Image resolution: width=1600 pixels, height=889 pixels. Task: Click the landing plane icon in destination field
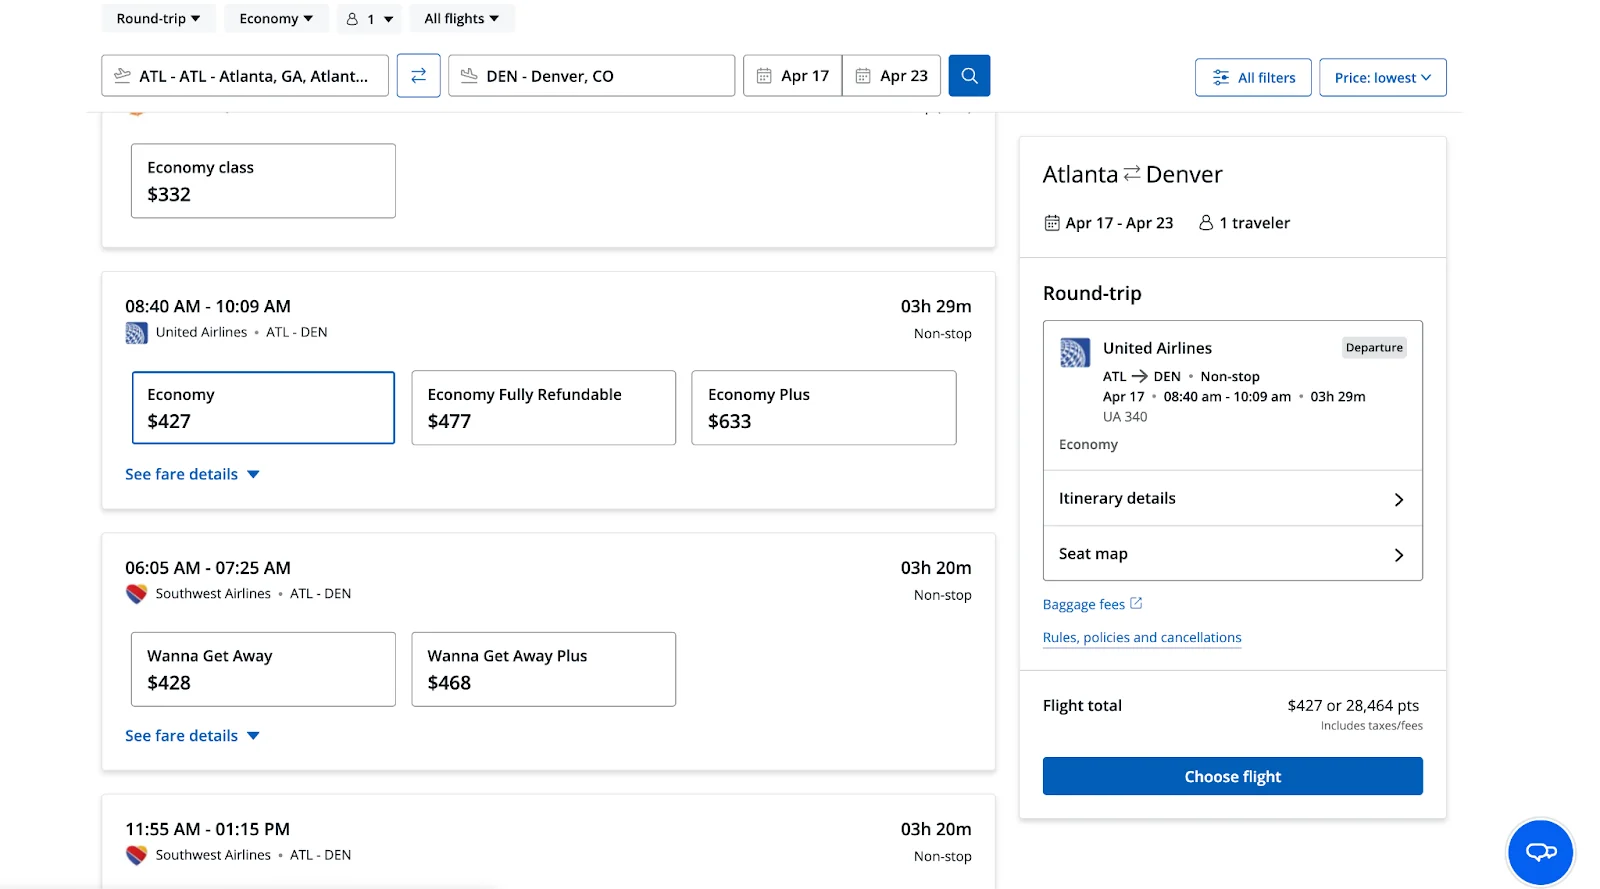469,76
